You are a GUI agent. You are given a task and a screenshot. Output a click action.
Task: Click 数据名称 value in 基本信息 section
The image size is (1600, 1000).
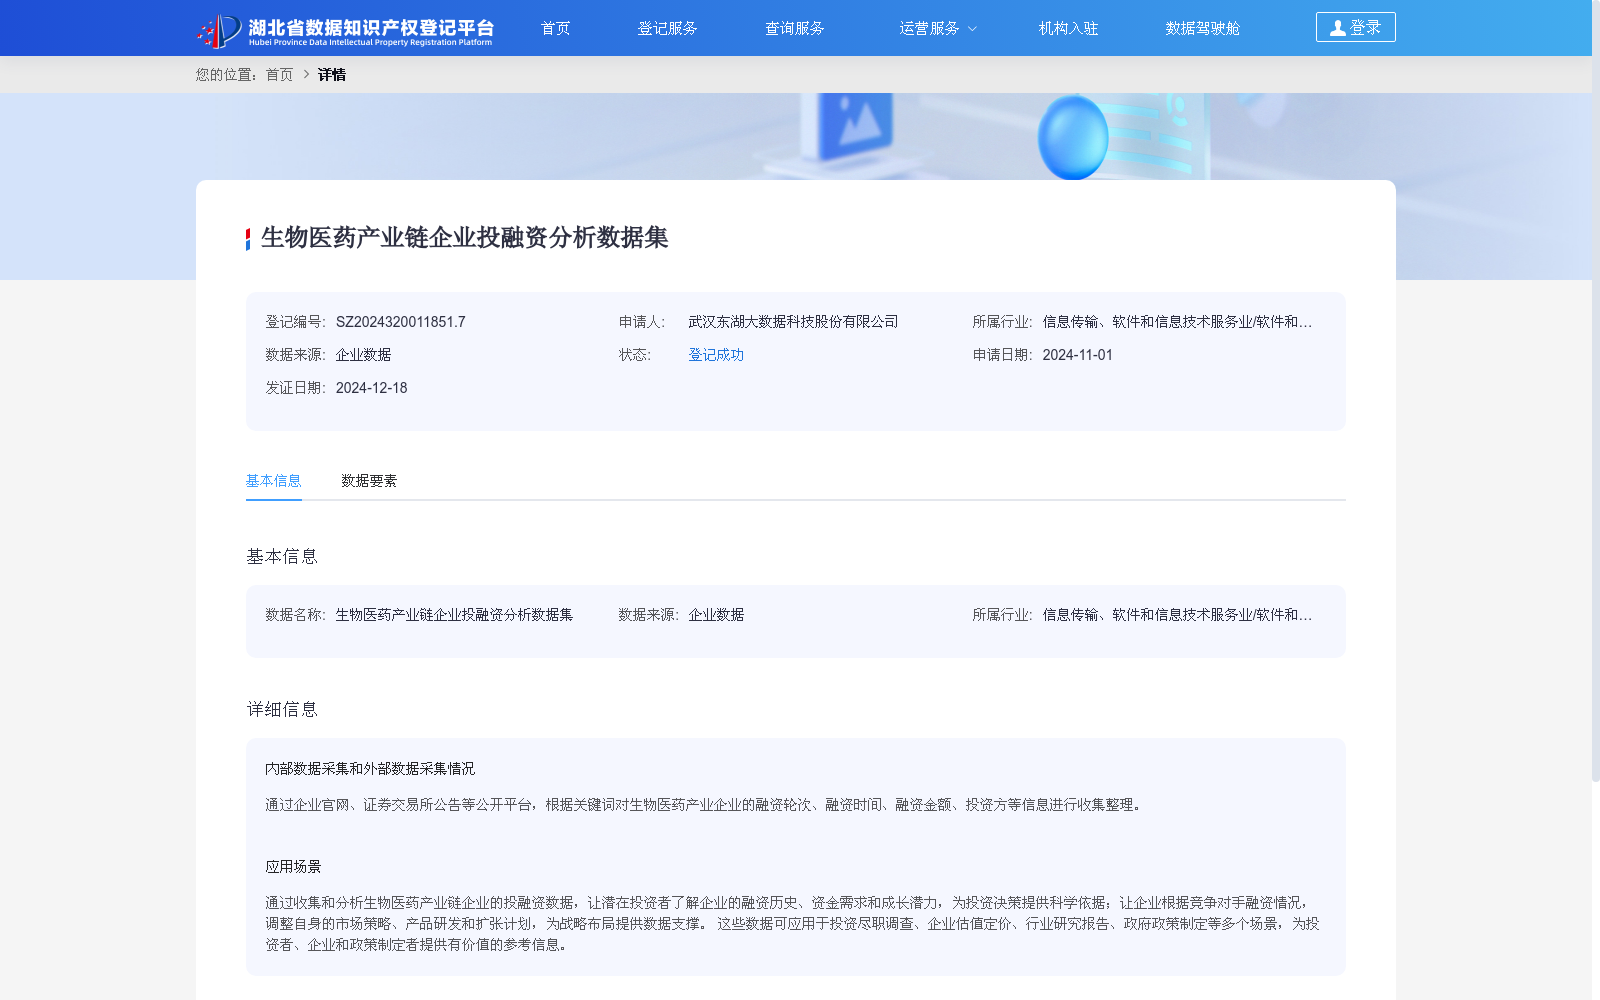click(454, 615)
